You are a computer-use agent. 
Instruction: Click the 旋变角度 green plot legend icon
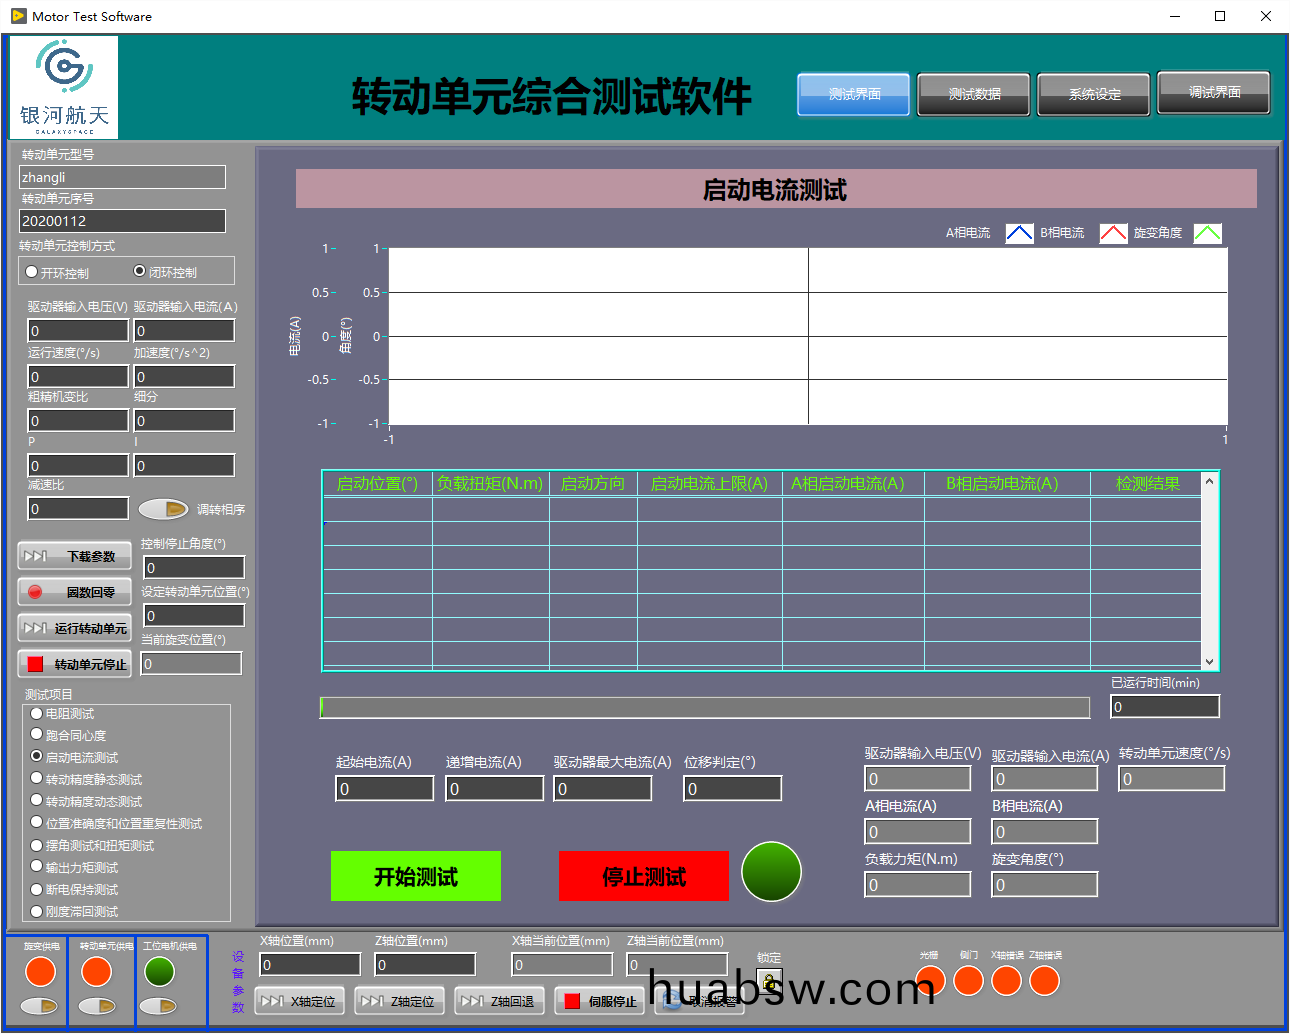click(x=1207, y=233)
